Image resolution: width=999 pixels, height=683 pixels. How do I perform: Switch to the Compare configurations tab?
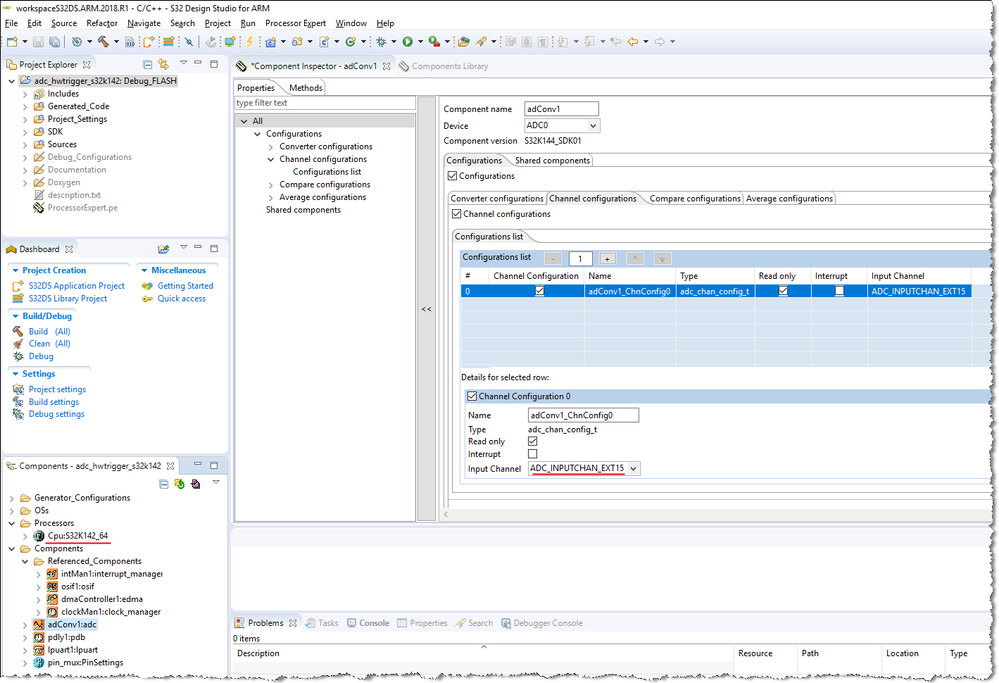694,199
